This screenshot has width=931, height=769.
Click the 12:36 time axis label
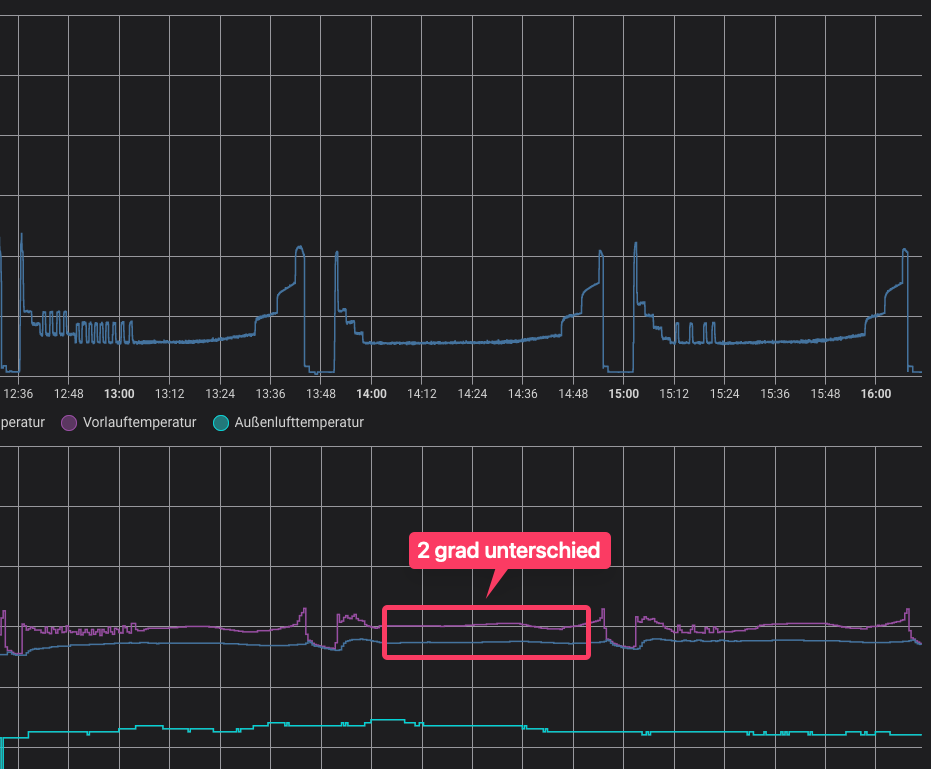[x=18, y=394]
